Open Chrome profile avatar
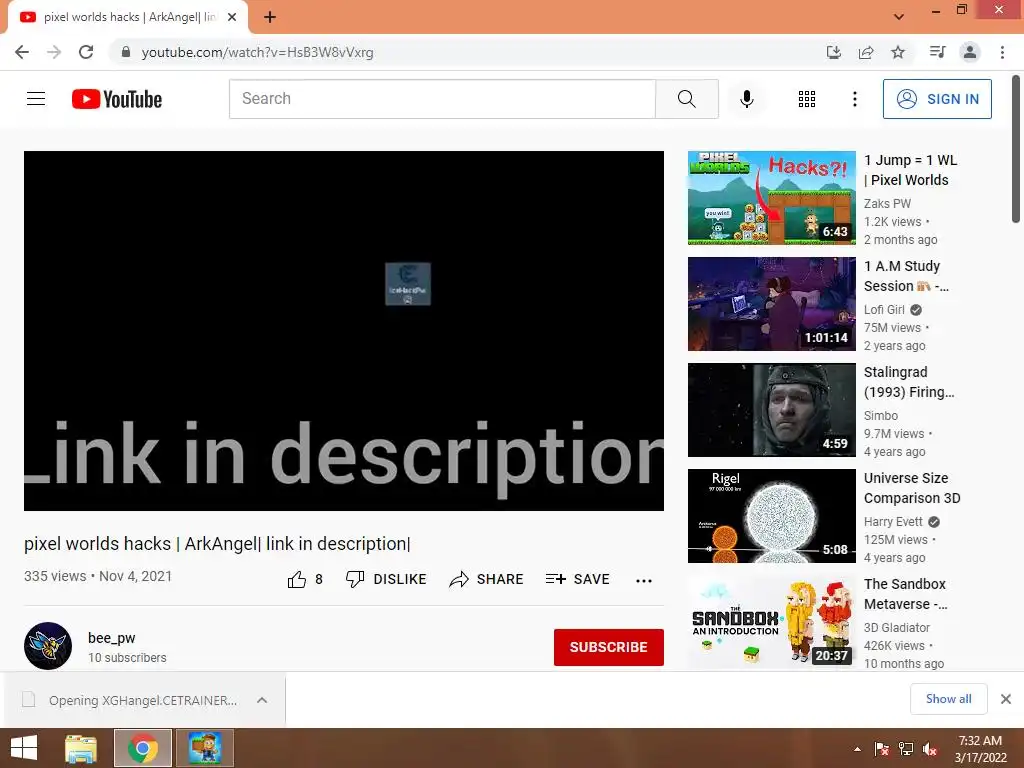The height and width of the screenshot is (768, 1024). click(970, 52)
